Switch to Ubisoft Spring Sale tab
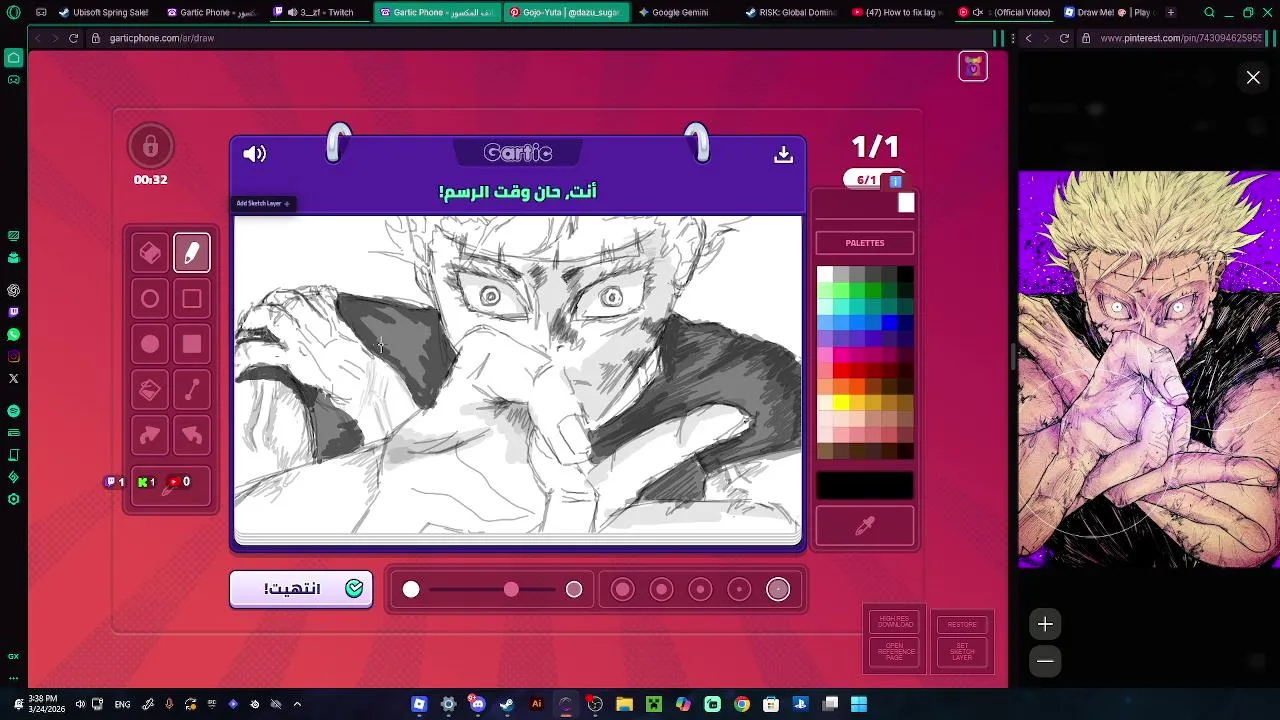Image resolution: width=1280 pixels, height=720 pixels. tap(104, 12)
